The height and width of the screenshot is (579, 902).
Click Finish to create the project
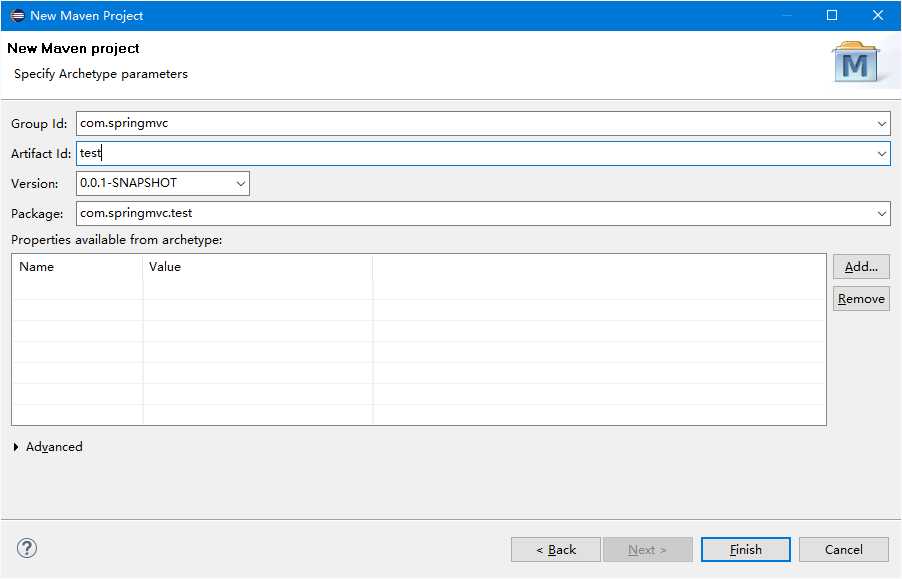pos(746,550)
